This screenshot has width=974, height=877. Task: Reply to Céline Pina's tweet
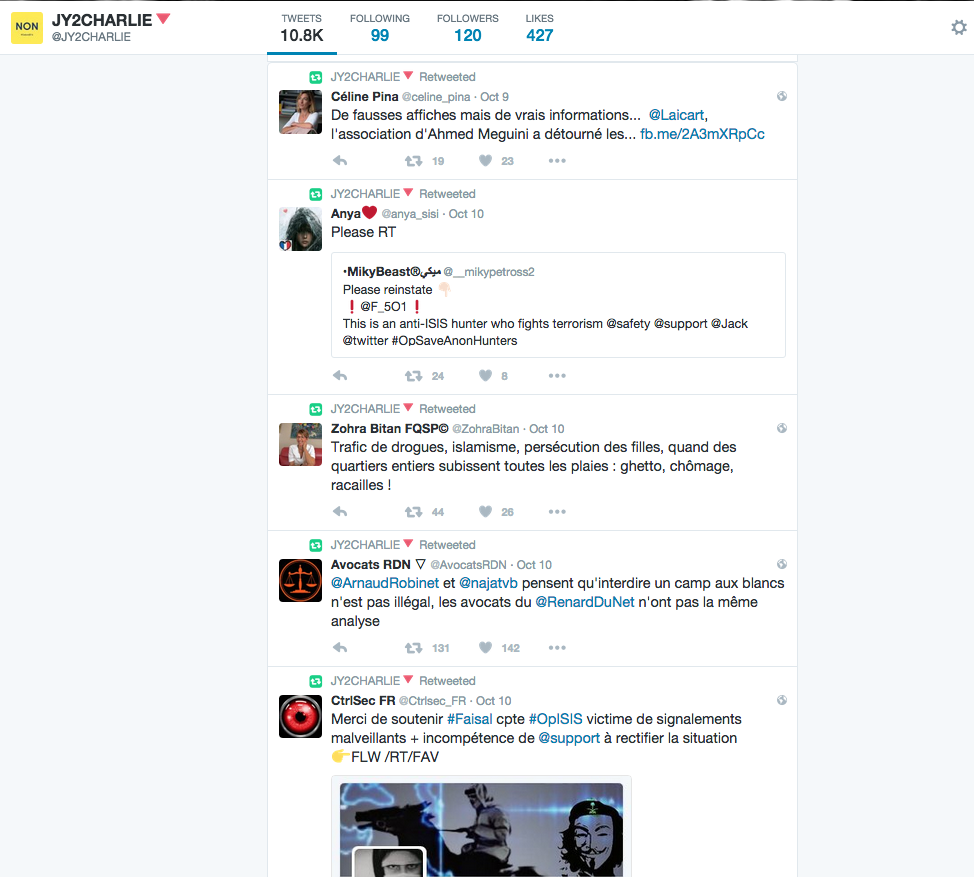coord(340,161)
